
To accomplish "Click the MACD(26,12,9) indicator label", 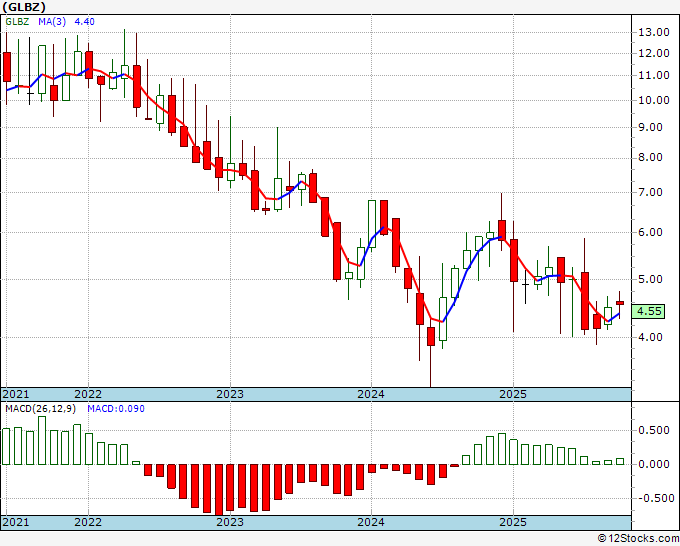I will (41, 409).
